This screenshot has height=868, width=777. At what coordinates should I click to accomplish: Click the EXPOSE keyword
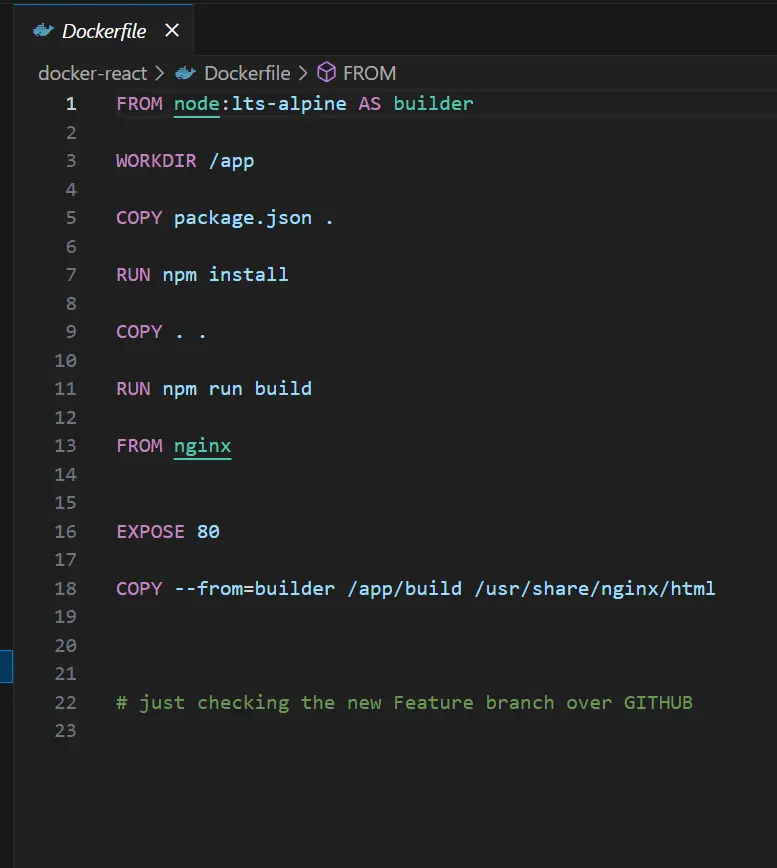(x=151, y=532)
